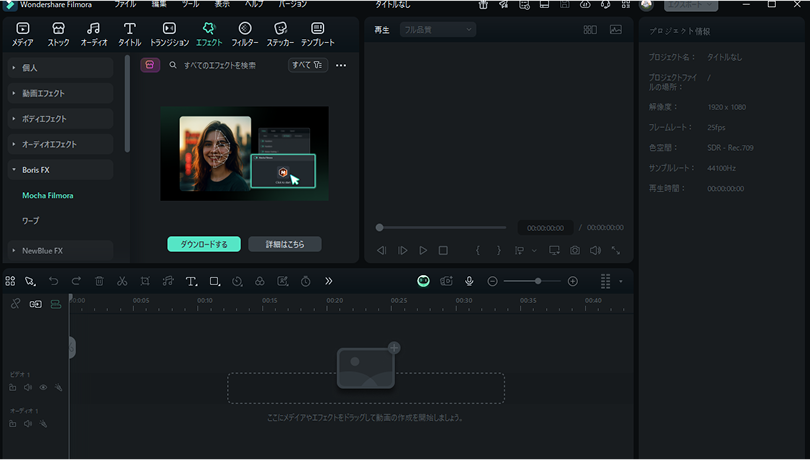Open the テンプレート (Templates) tab
This screenshot has height=460, width=810.
click(318, 34)
